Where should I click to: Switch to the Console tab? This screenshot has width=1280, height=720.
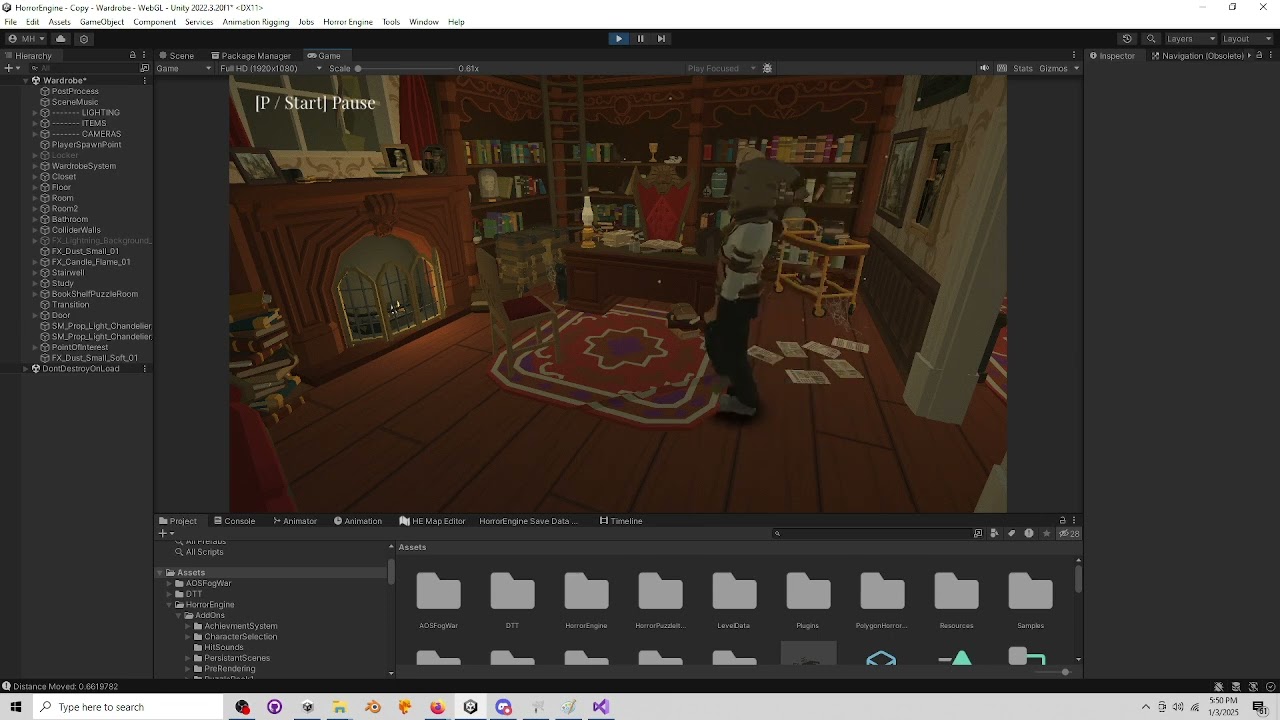click(234, 521)
